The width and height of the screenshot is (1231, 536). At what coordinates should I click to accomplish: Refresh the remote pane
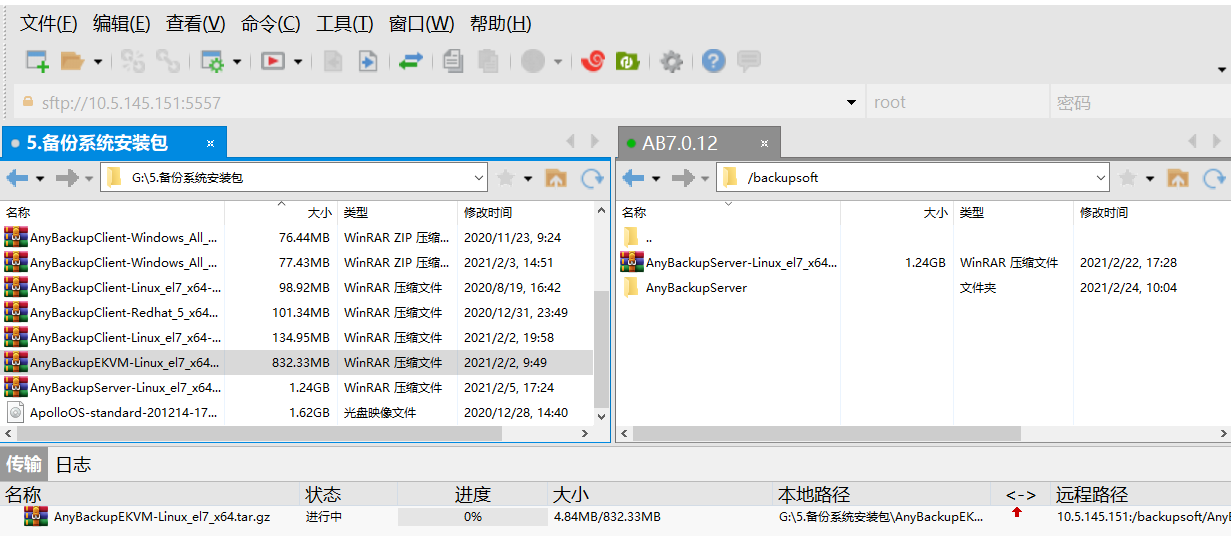point(1214,178)
